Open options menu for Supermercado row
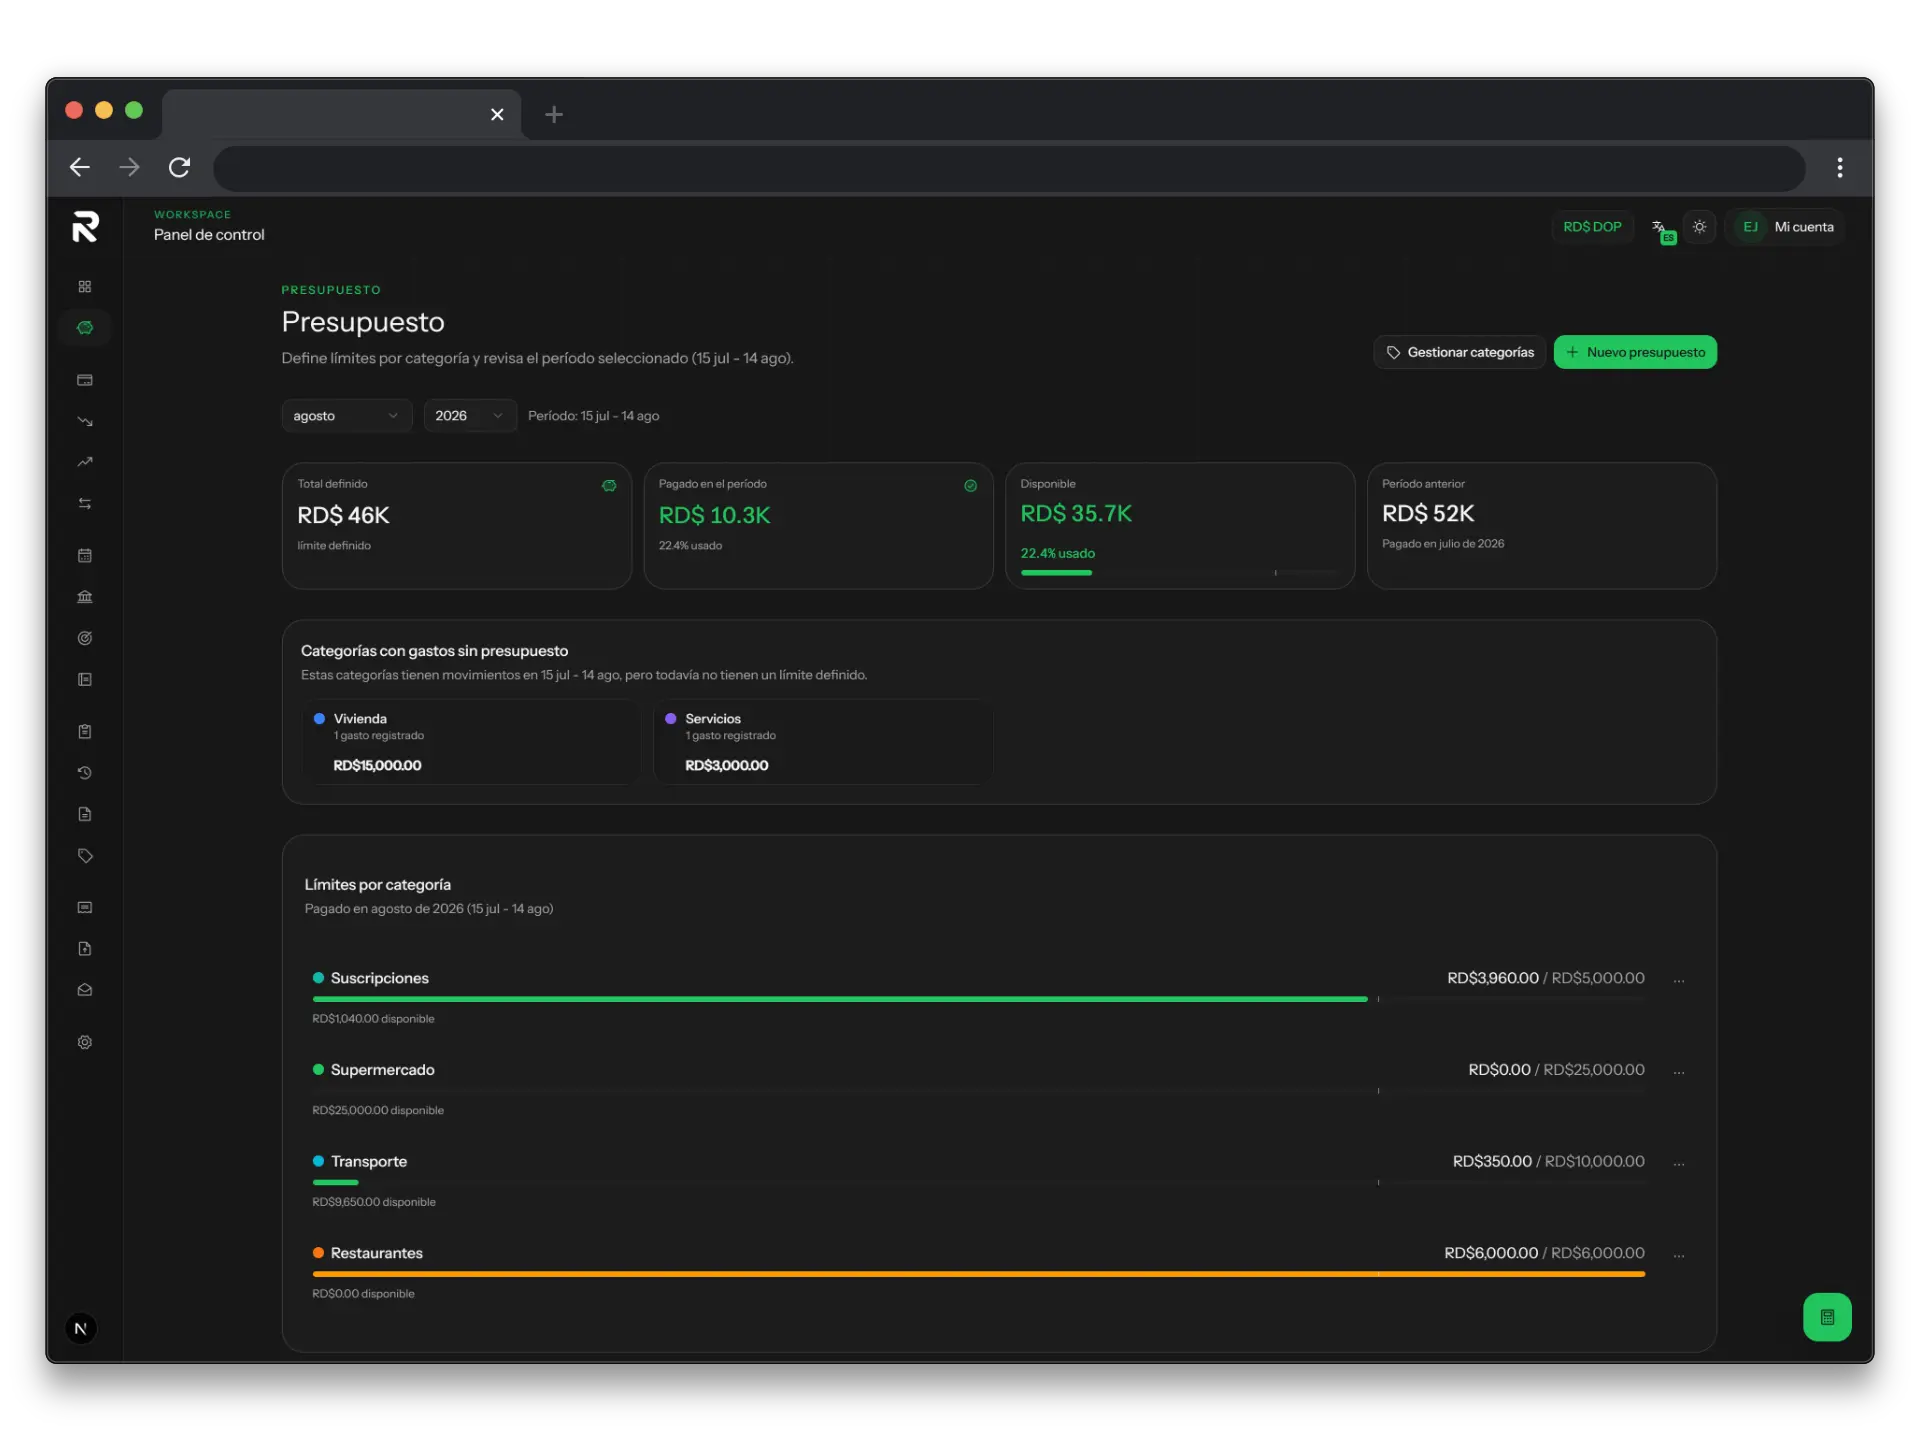This screenshot has width=1920, height=1440. point(1679,1071)
